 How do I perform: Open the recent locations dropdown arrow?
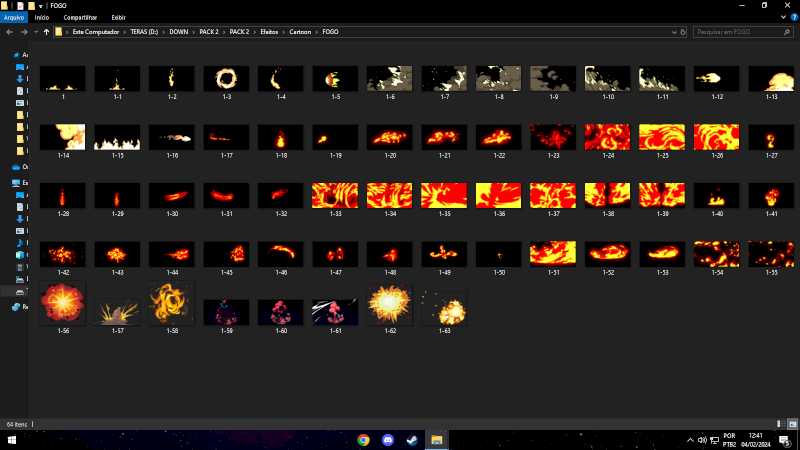click(x=35, y=32)
